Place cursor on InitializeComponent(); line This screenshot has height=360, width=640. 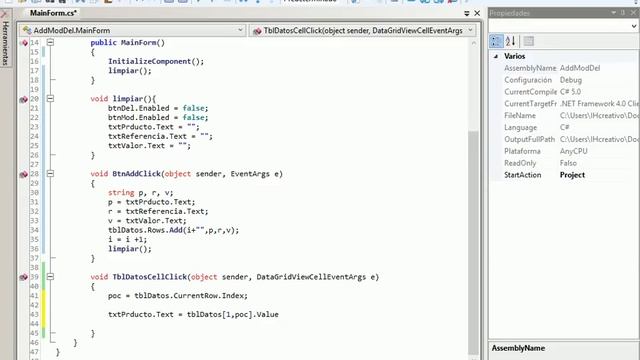[x=156, y=61]
